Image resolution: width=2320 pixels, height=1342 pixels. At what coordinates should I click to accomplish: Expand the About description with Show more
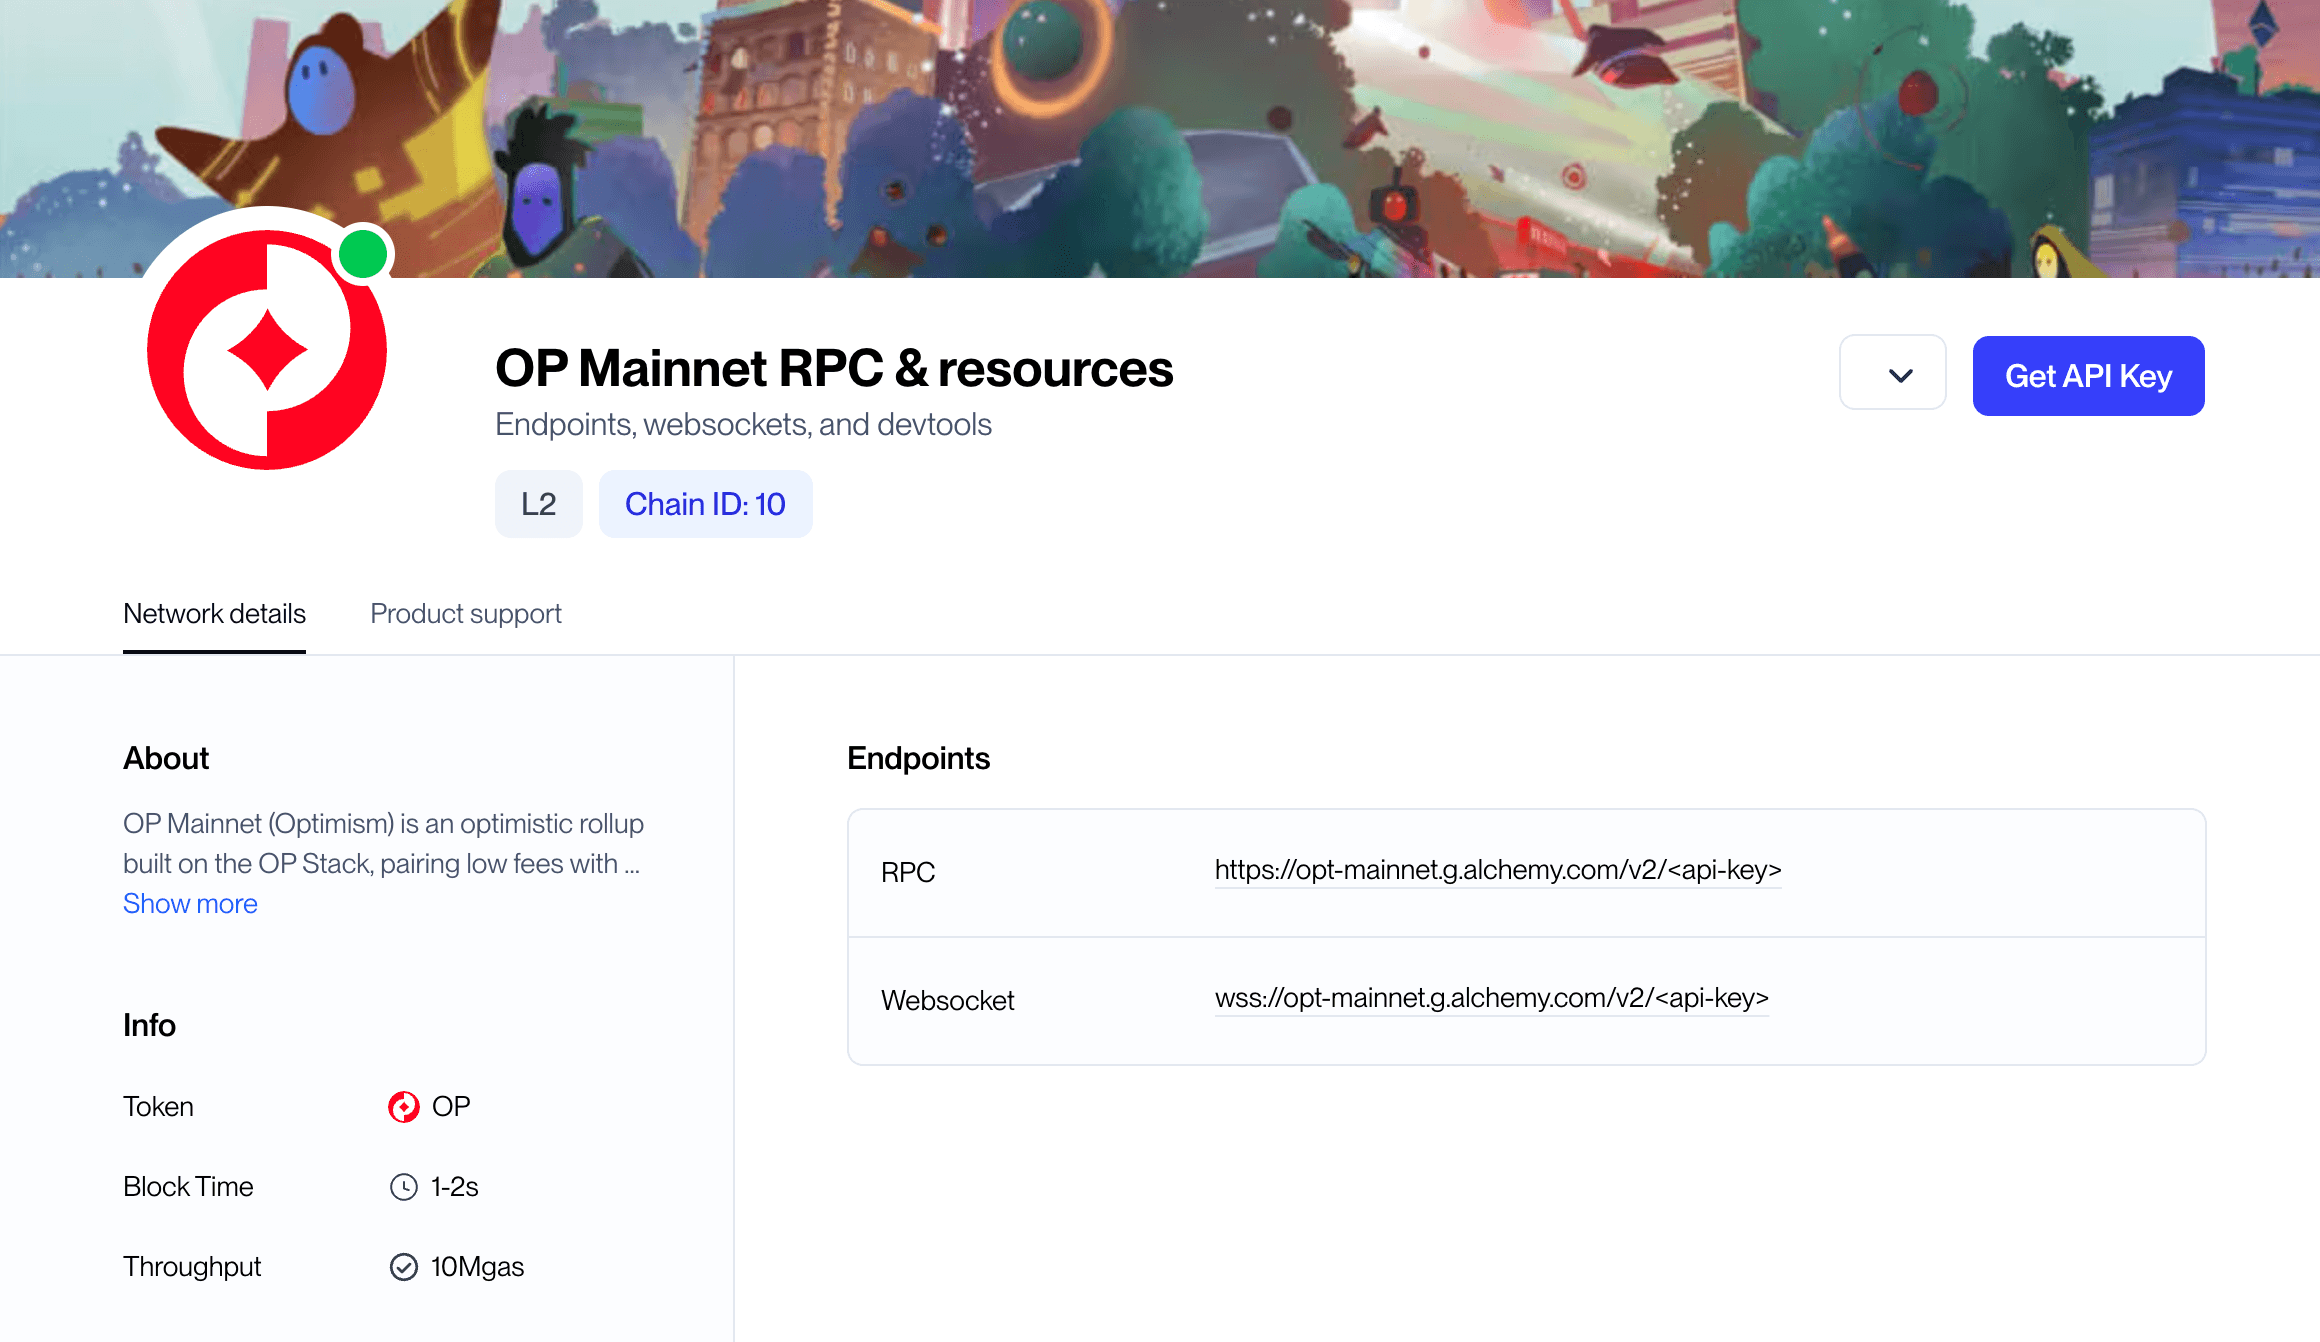[x=190, y=904]
